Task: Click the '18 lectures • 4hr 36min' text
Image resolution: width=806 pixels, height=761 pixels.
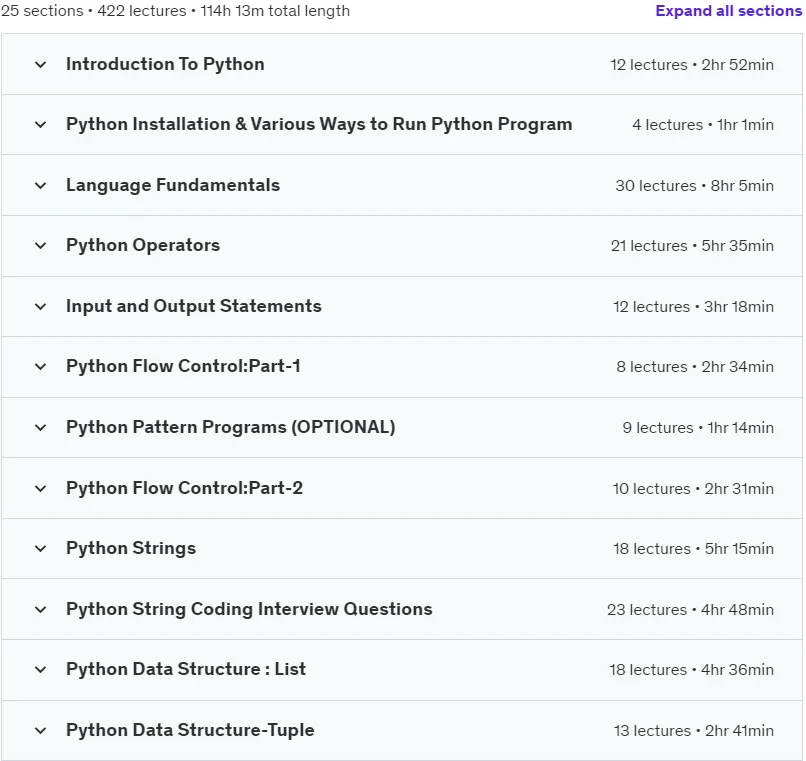Action: [x=691, y=670]
